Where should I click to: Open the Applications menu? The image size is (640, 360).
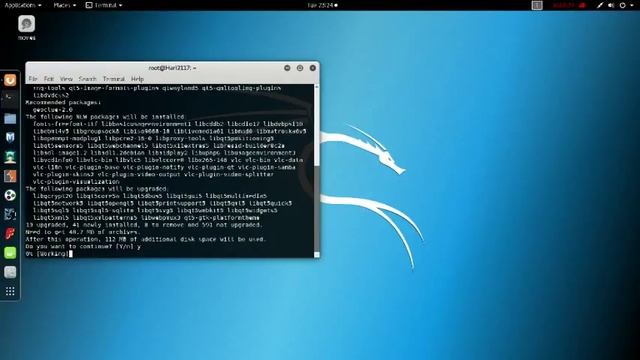click(23, 5)
